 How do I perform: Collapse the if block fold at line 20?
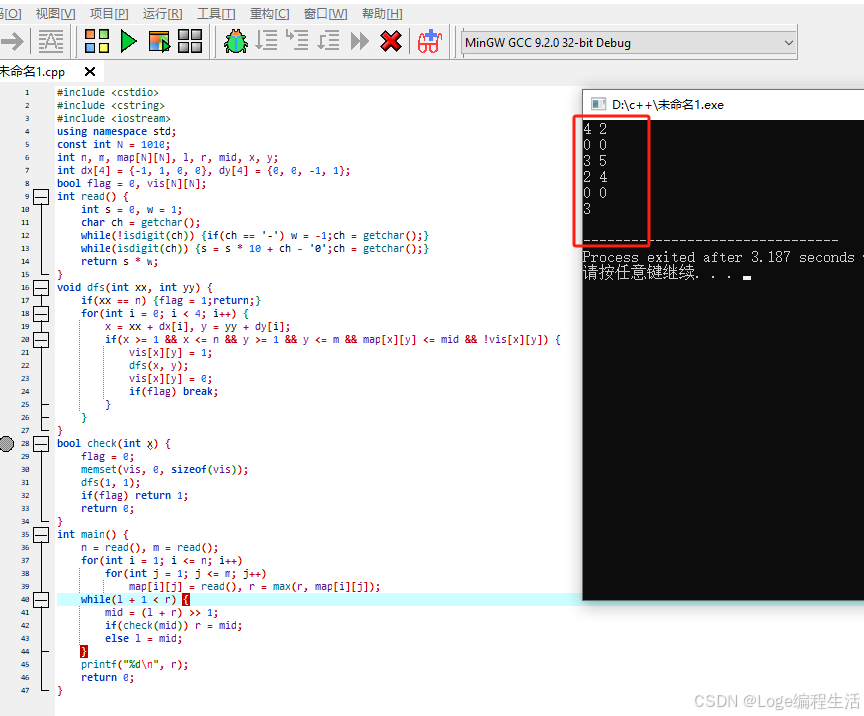(41, 340)
